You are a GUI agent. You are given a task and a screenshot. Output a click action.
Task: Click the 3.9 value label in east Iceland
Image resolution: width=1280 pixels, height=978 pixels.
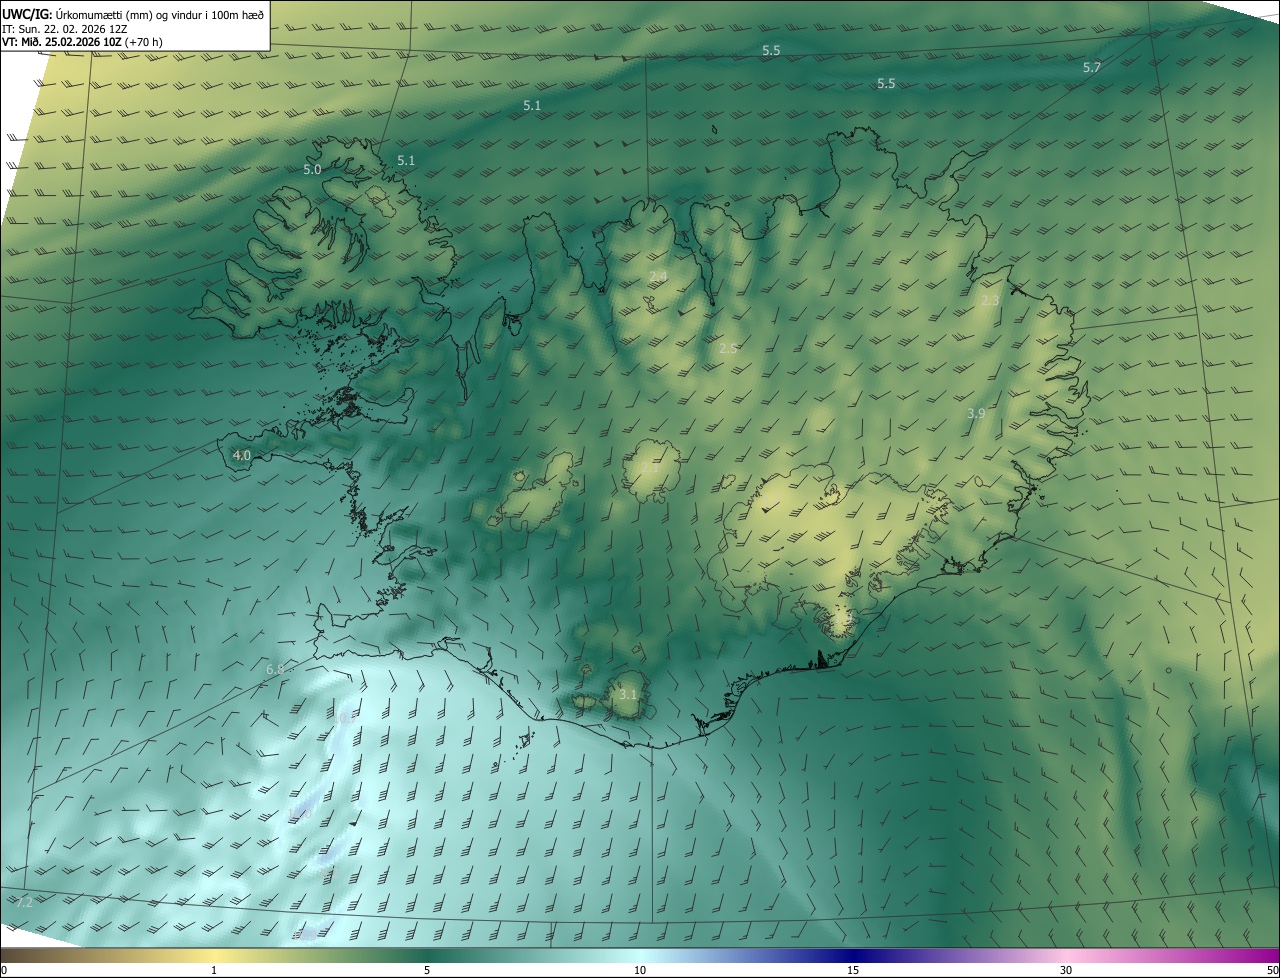click(x=976, y=413)
